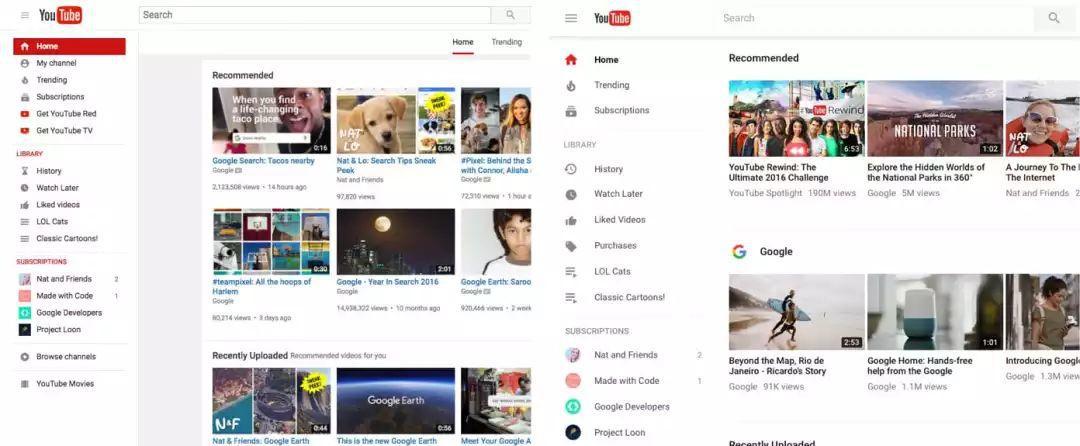
Task: Click the Google channel heading in new layout
Action: [776, 252]
